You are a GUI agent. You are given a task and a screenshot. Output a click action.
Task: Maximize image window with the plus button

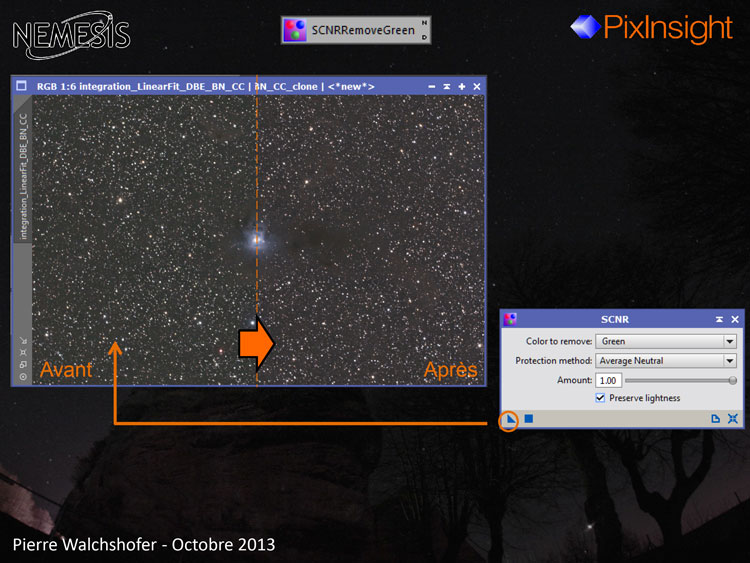462,87
